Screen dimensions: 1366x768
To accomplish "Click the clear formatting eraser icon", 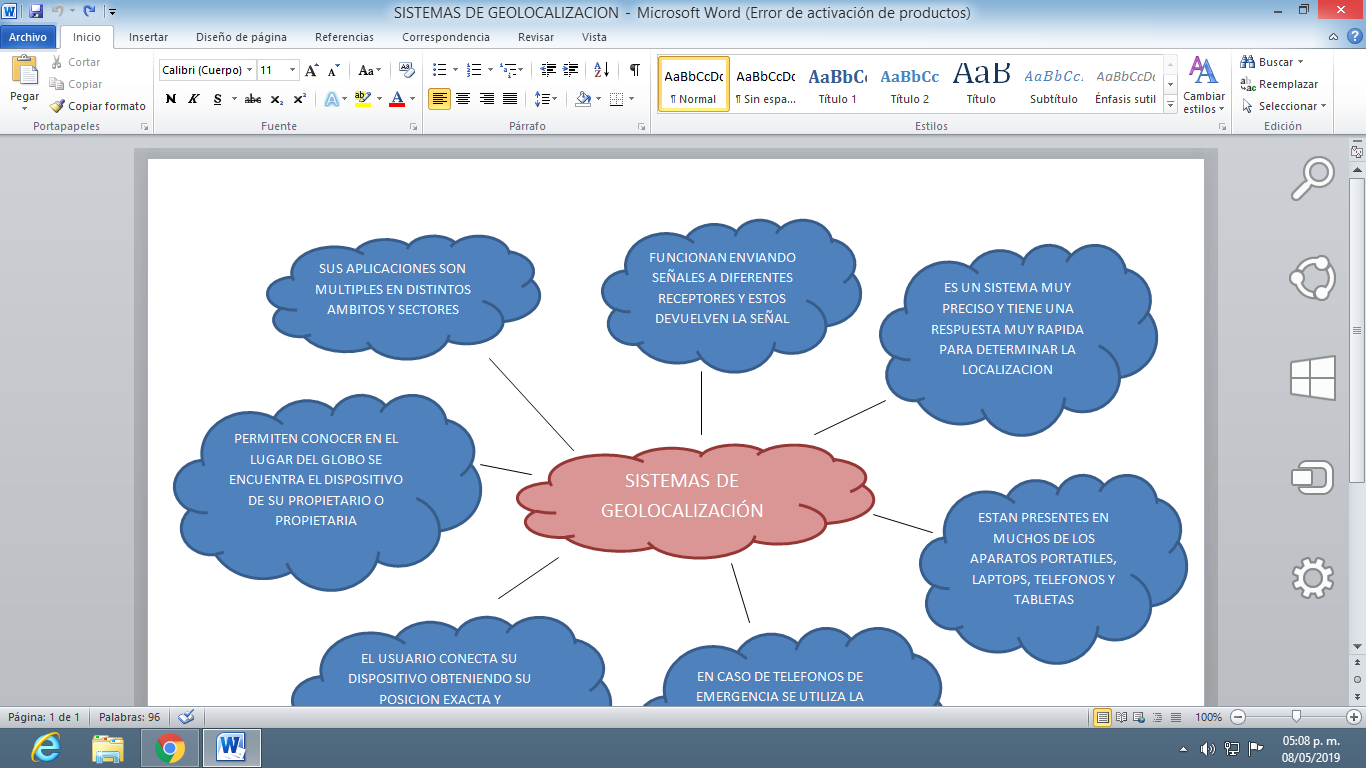I will click(406, 70).
